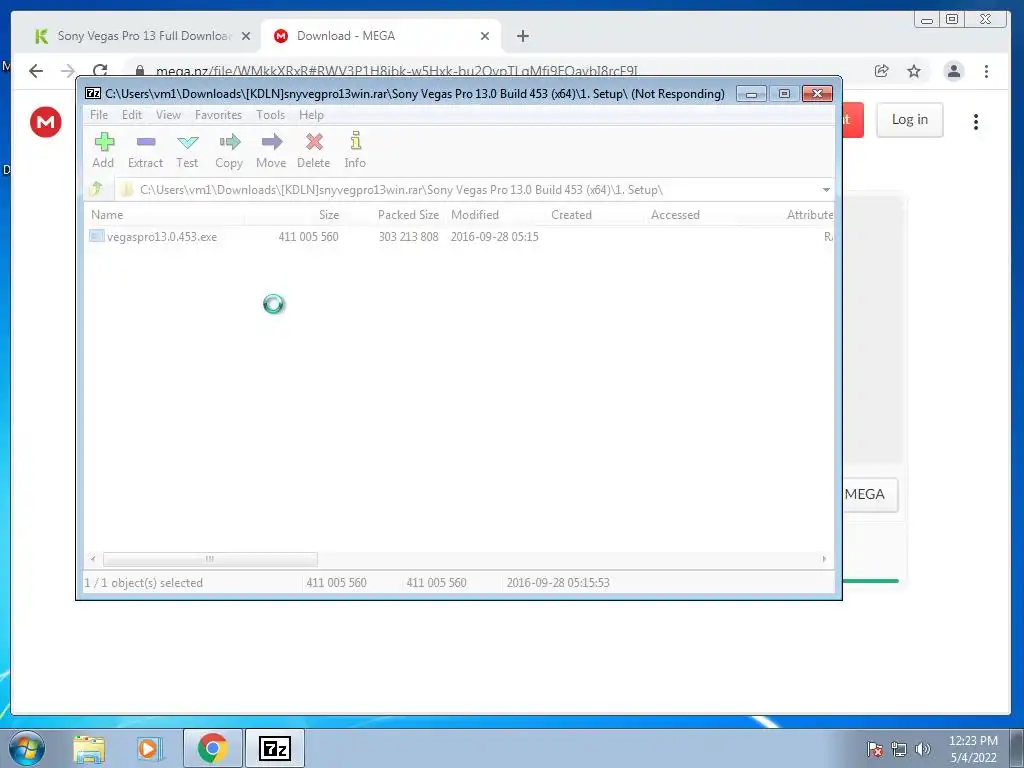Close the Sony Vegas Pro 13 tab
Screen dimensions: 1024x768
tap(246, 36)
